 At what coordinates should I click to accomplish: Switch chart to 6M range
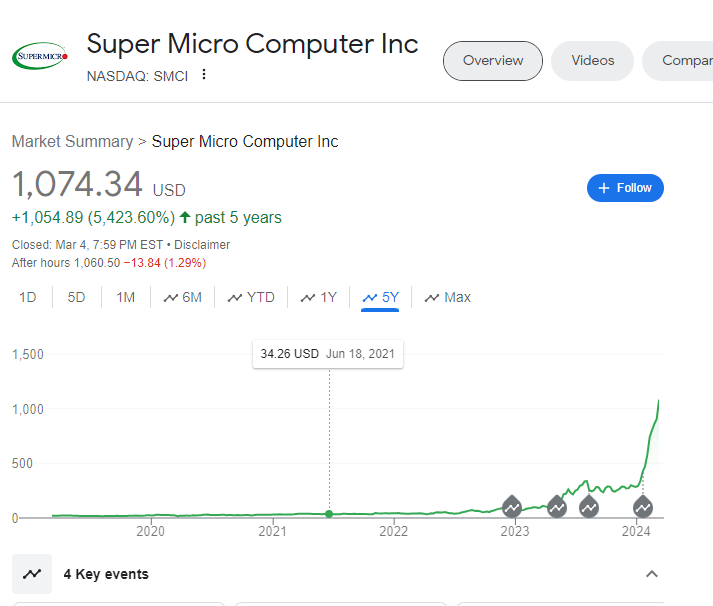coord(183,297)
